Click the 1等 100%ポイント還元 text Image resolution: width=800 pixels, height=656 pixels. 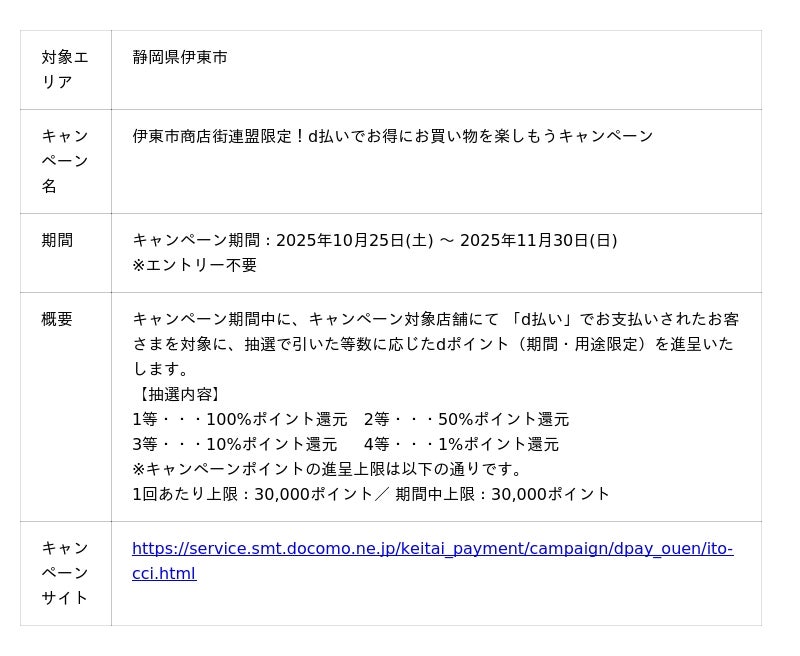click(239, 419)
